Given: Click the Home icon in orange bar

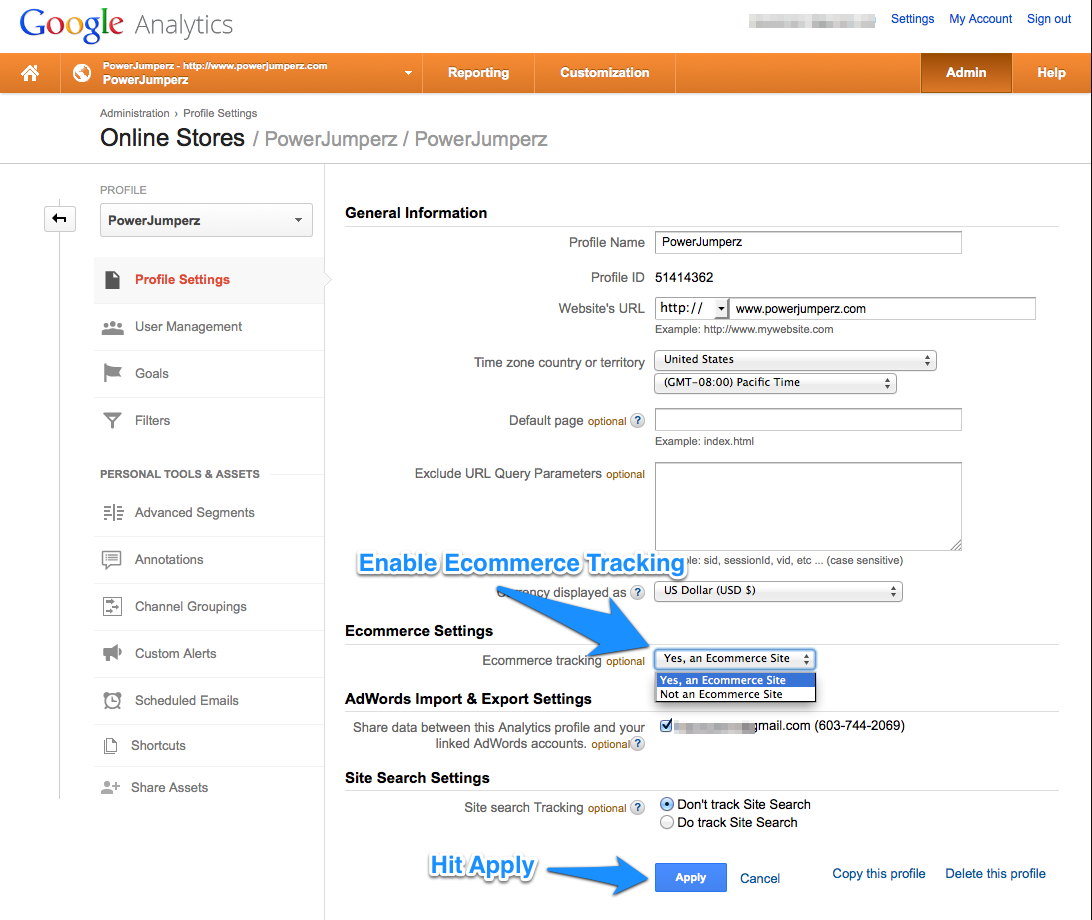Looking at the screenshot, I should point(30,73).
